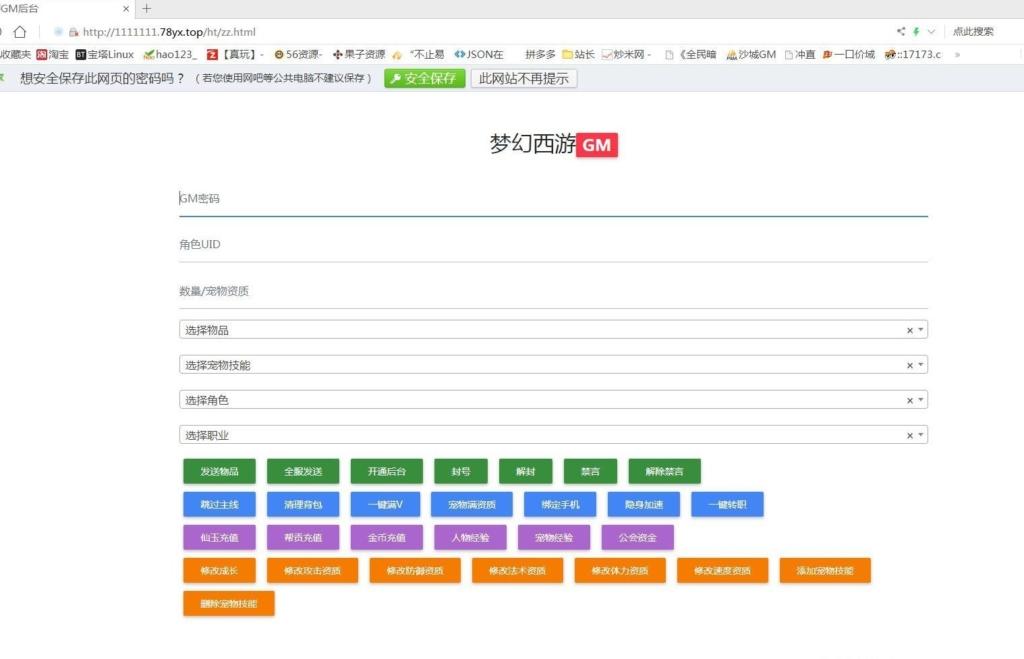
Task: Open the 沙城GM bookmark
Action: click(751, 54)
